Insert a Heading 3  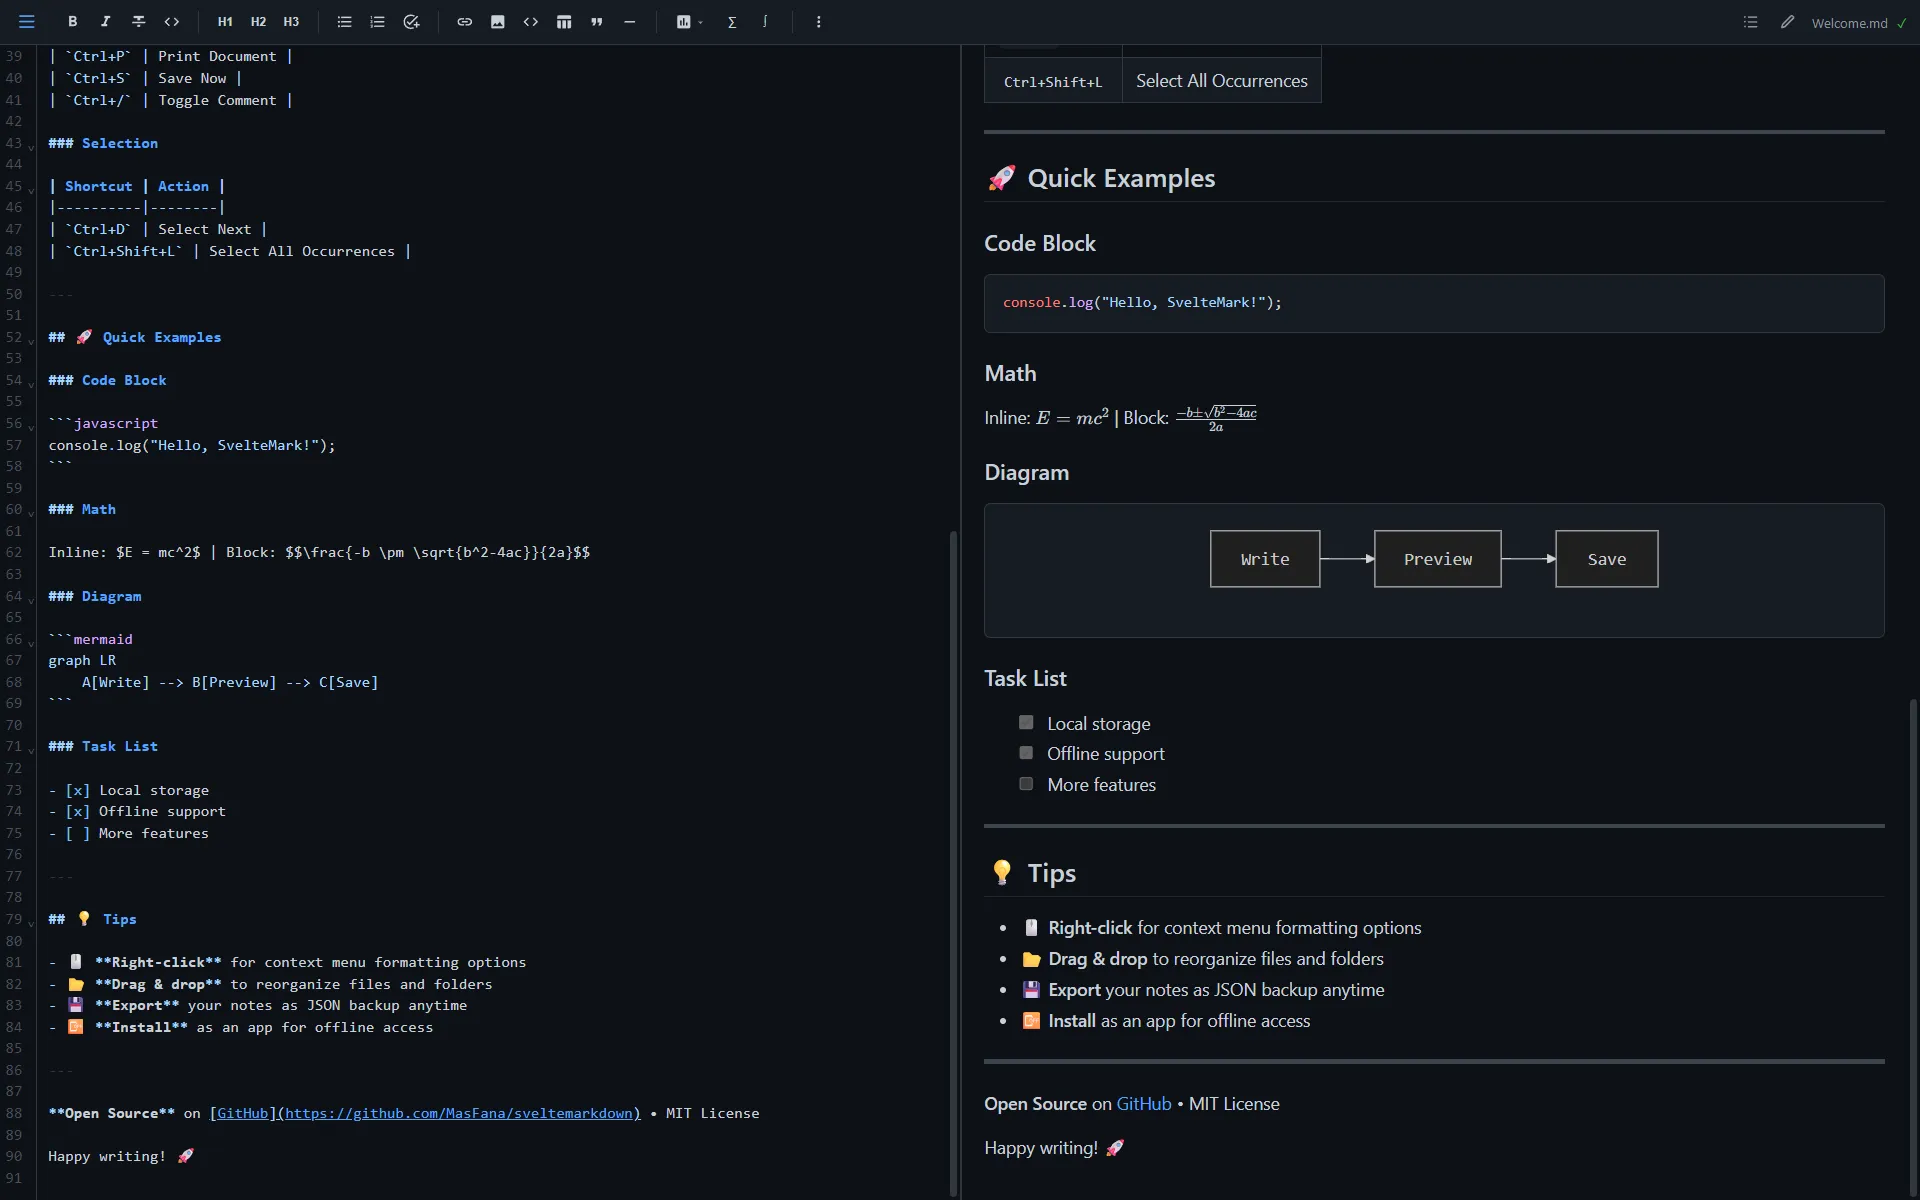291,22
